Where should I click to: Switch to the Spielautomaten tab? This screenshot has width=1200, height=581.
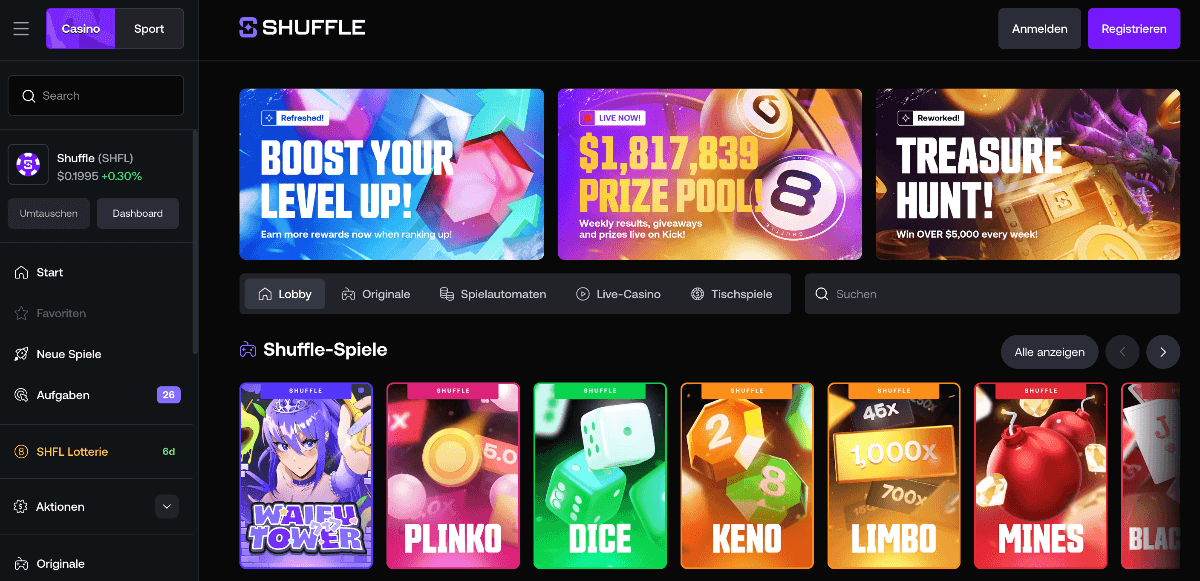[x=493, y=294]
